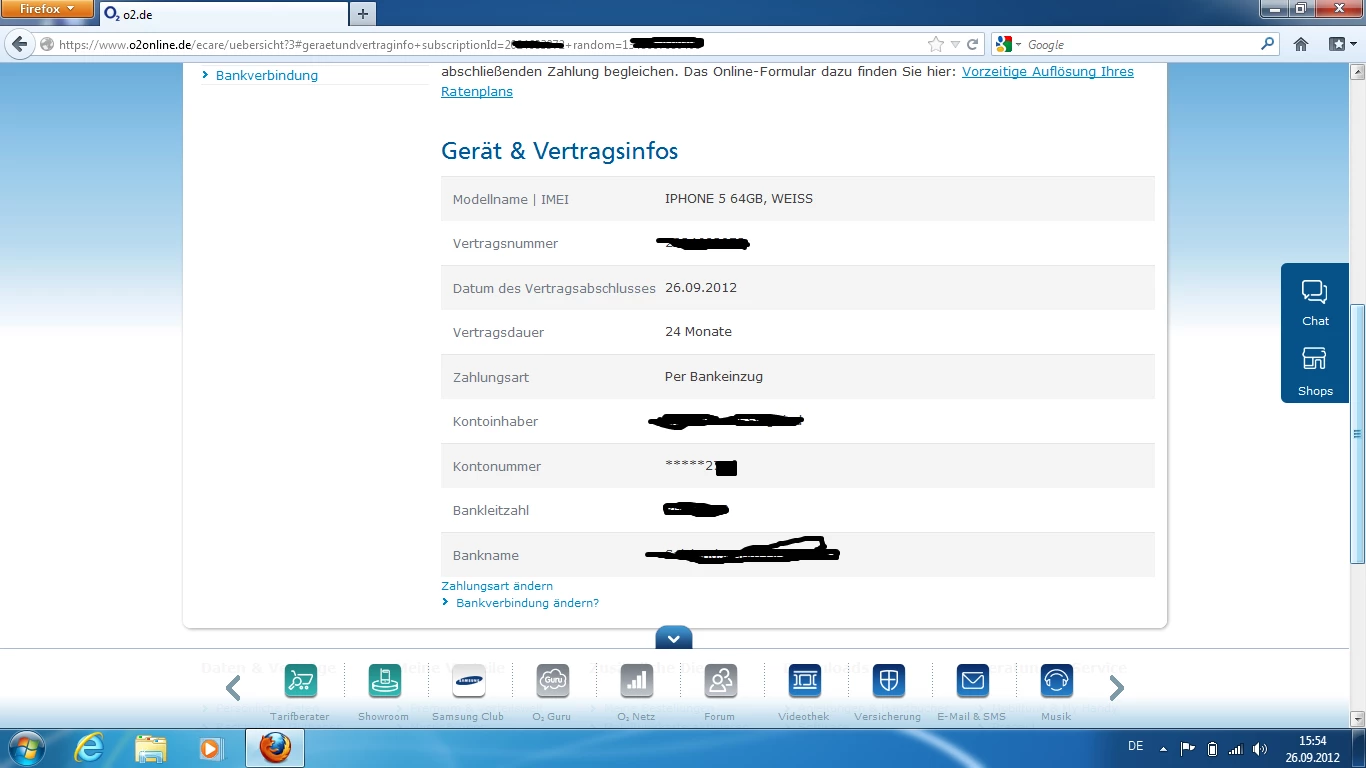Click the Datum des Vertragsabschlusses label

(554, 288)
